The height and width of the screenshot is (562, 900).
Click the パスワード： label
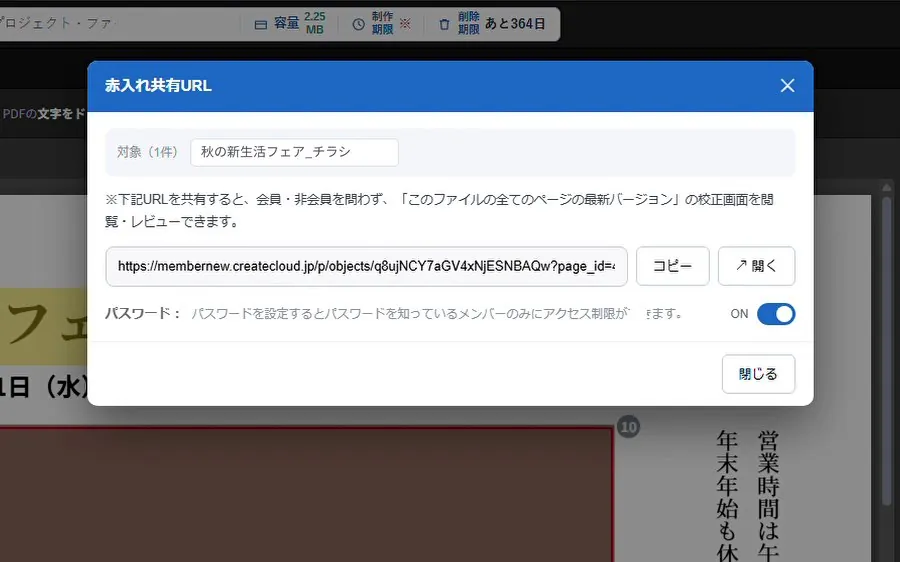click(143, 313)
